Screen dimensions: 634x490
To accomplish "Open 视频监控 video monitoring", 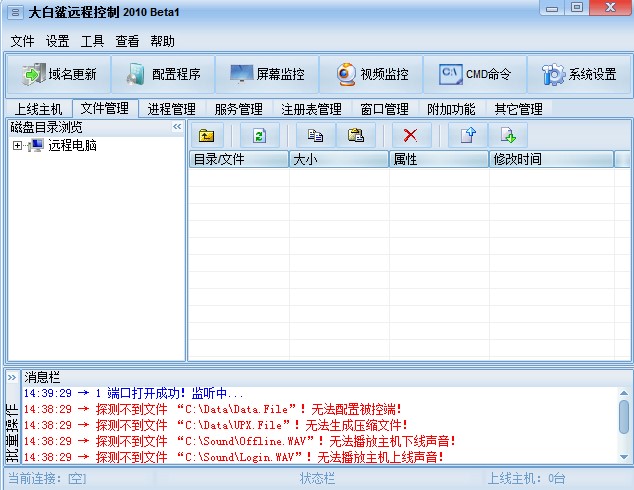I will pyautogui.click(x=371, y=74).
